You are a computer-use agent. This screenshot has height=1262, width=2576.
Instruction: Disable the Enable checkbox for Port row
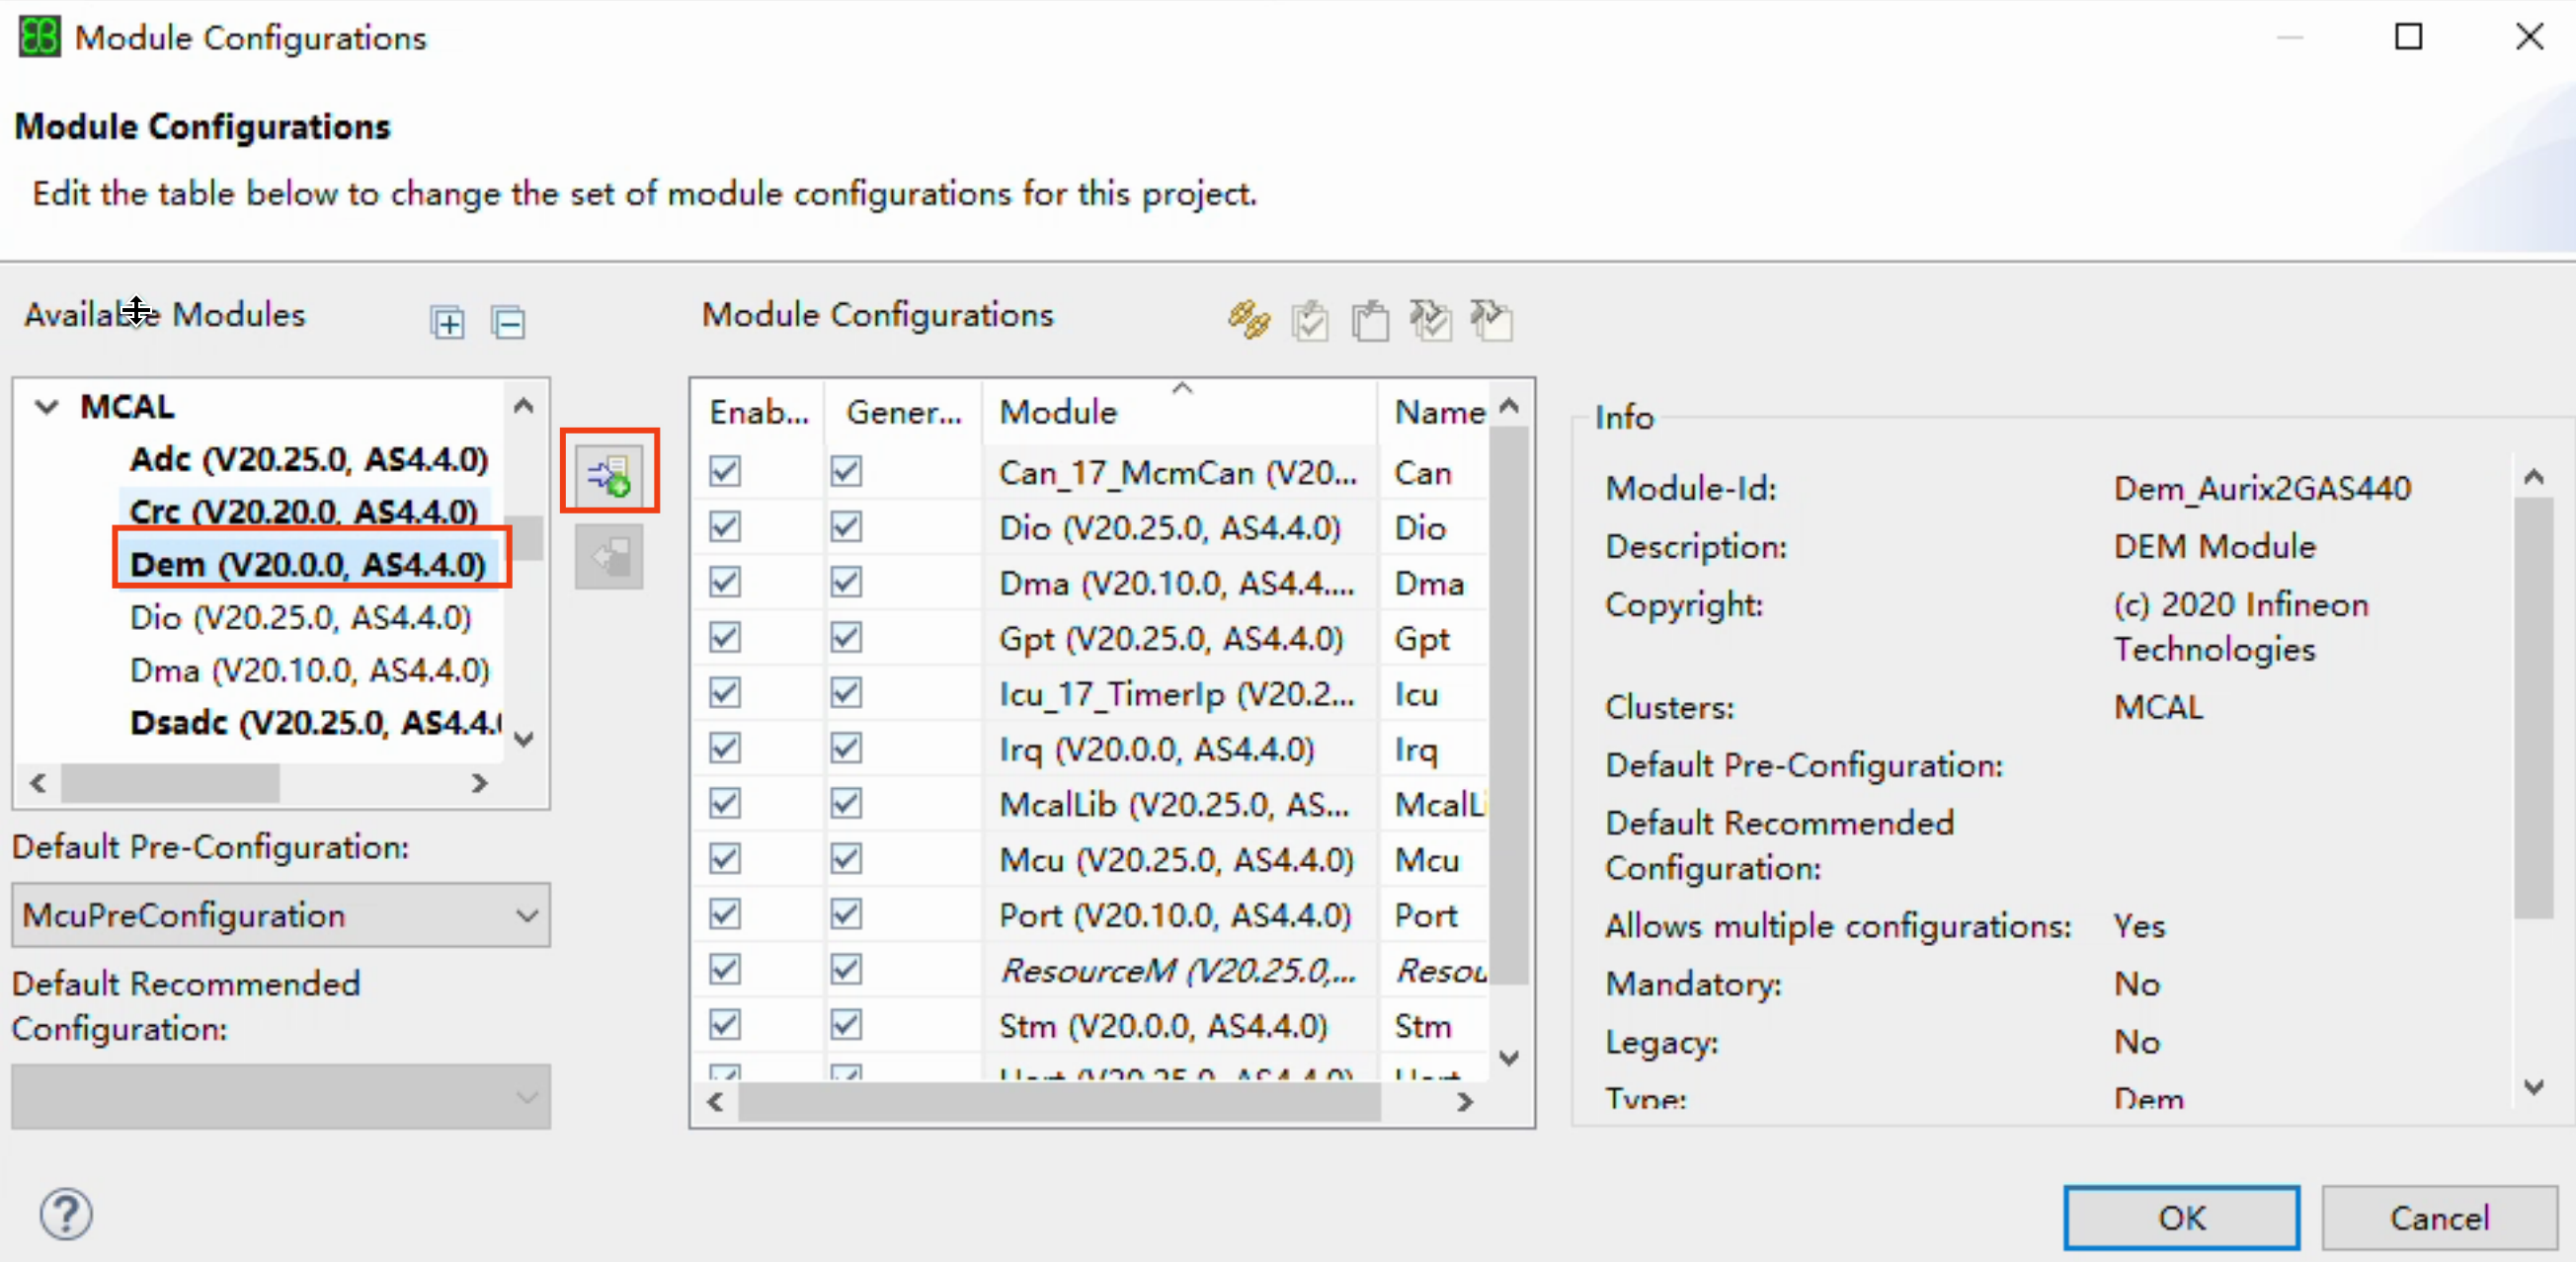coord(725,914)
